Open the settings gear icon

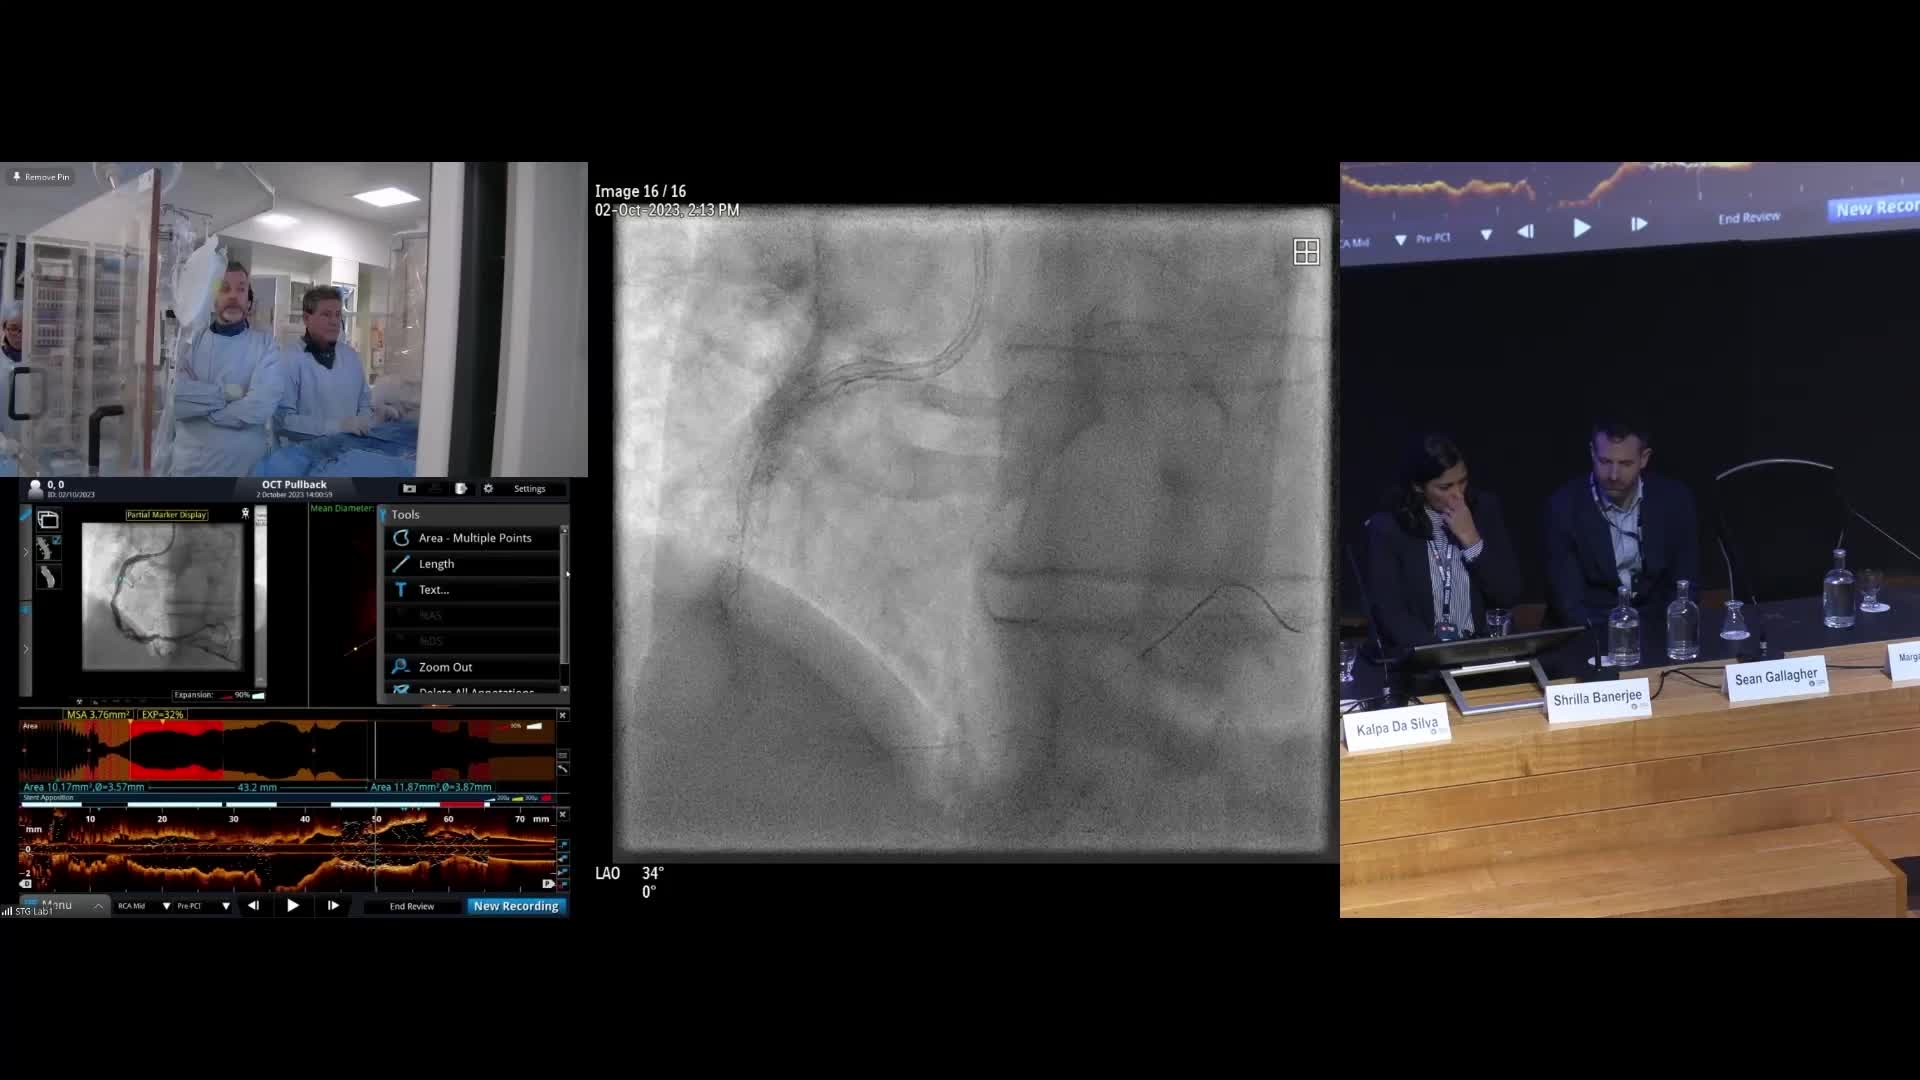(488, 489)
